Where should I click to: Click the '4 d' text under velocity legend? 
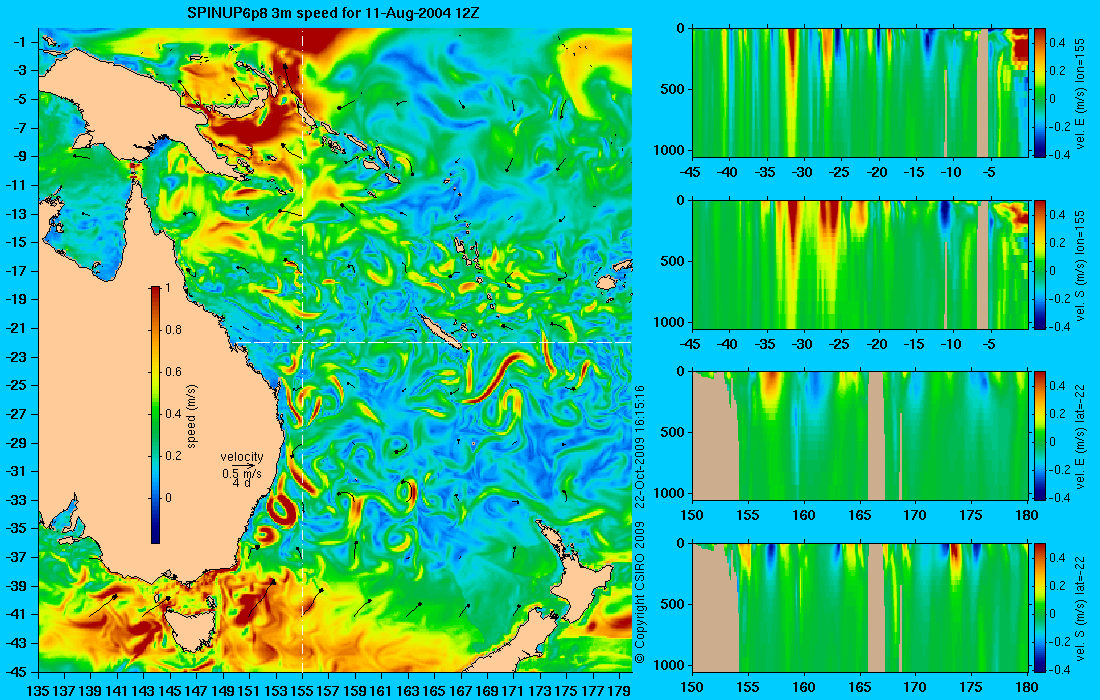[241, 483]
